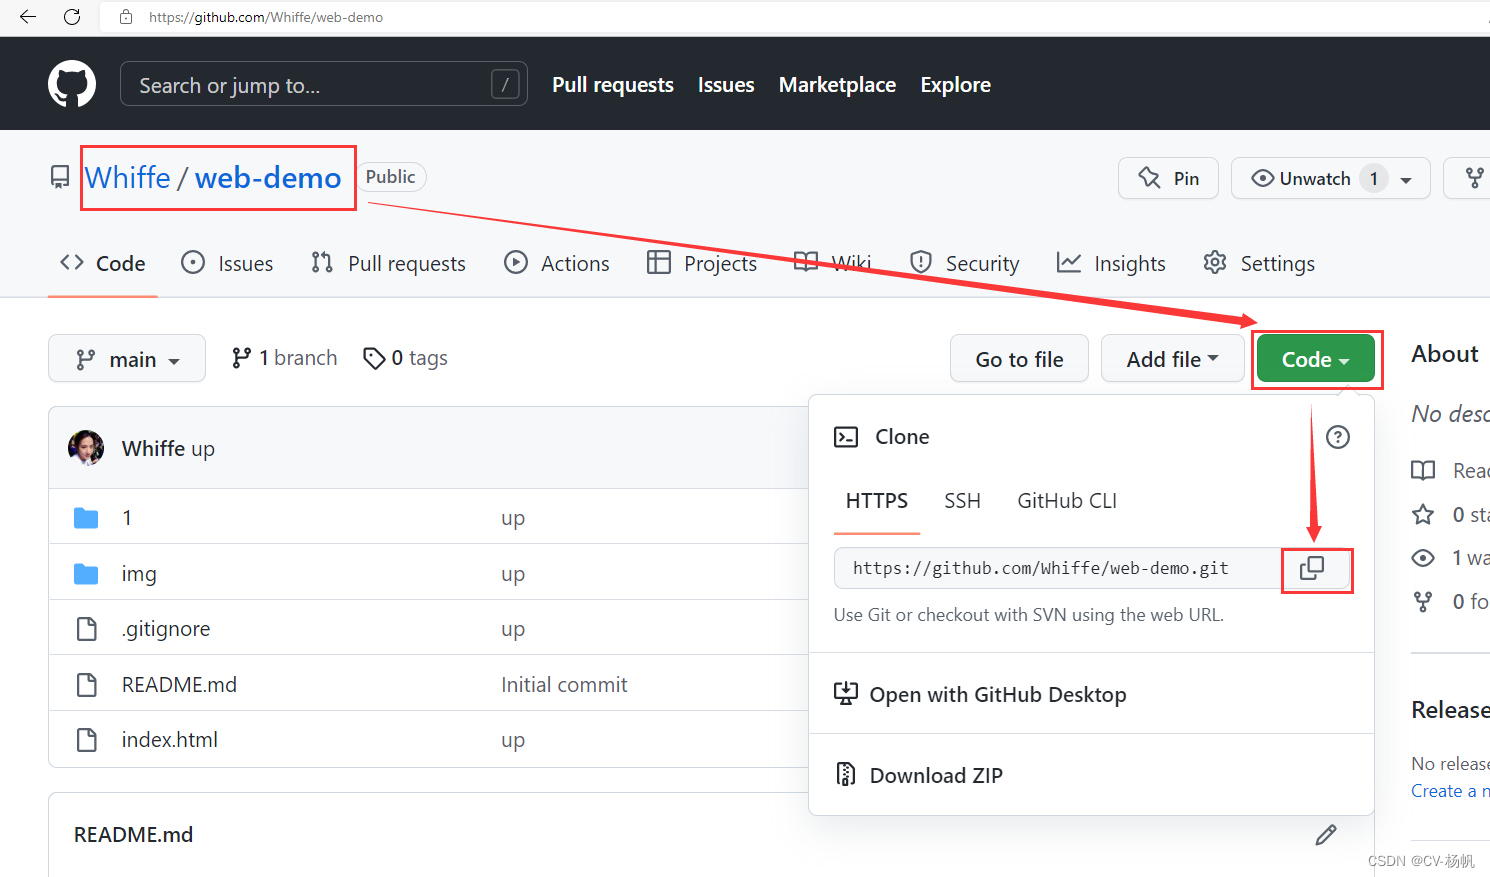This screenshot has width=1490, height=877.
Task: Click the fork icon button at top right
Action: click(x=1474, y=178)
